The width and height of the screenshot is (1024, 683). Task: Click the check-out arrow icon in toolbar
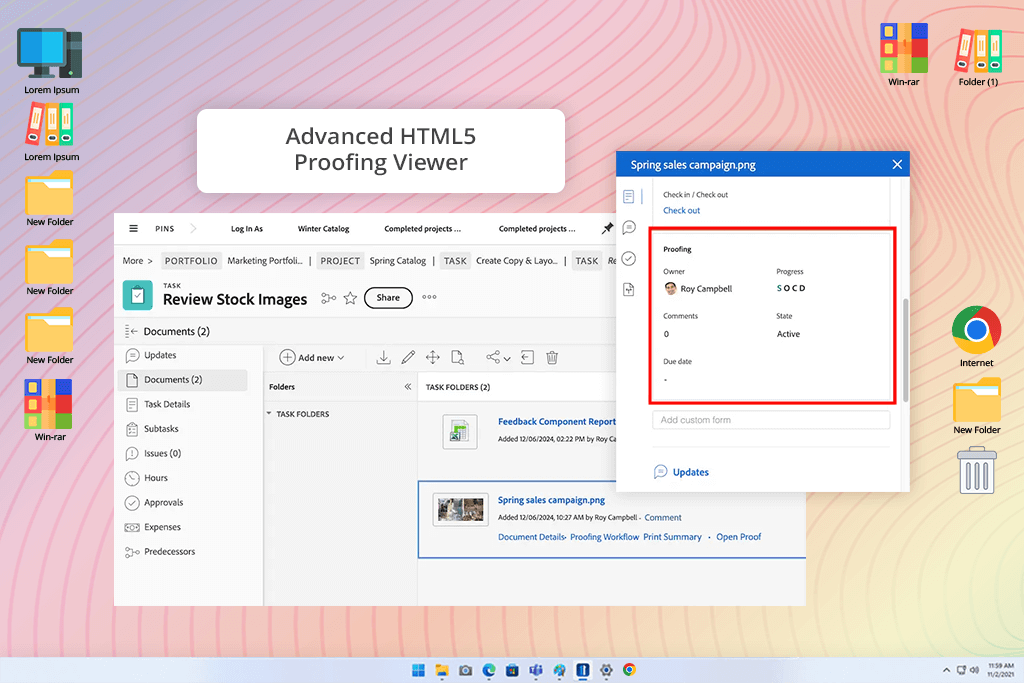528,357
